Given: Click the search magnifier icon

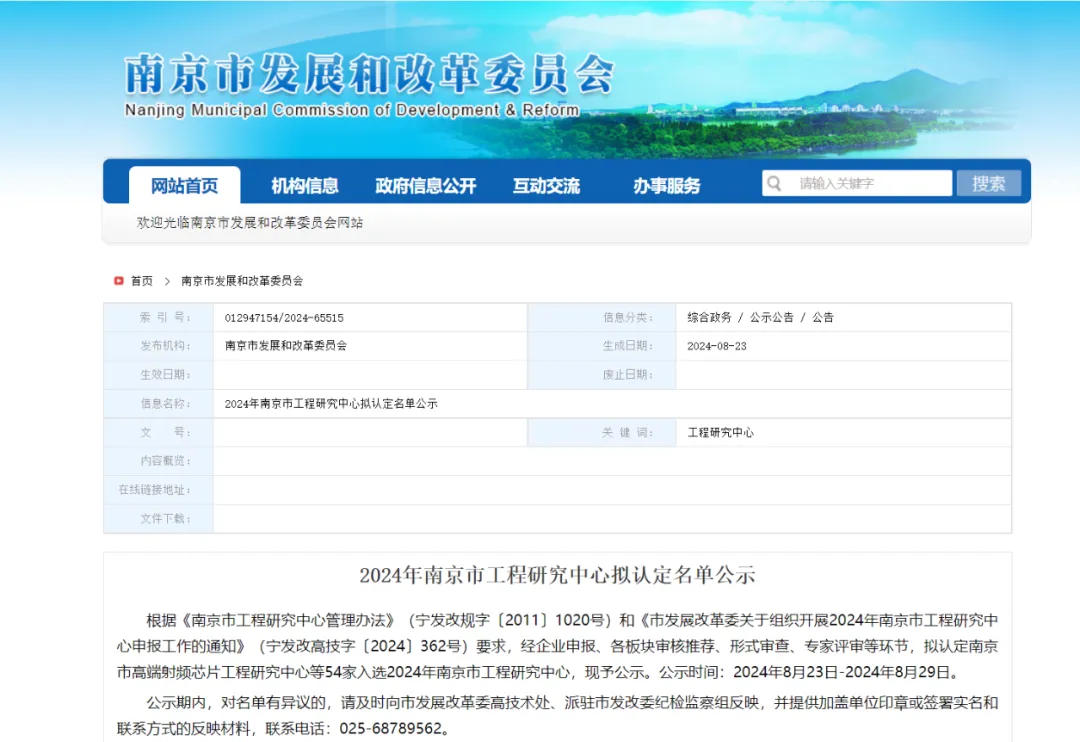Looking at the screenshot, I should [x=774, y=183].
